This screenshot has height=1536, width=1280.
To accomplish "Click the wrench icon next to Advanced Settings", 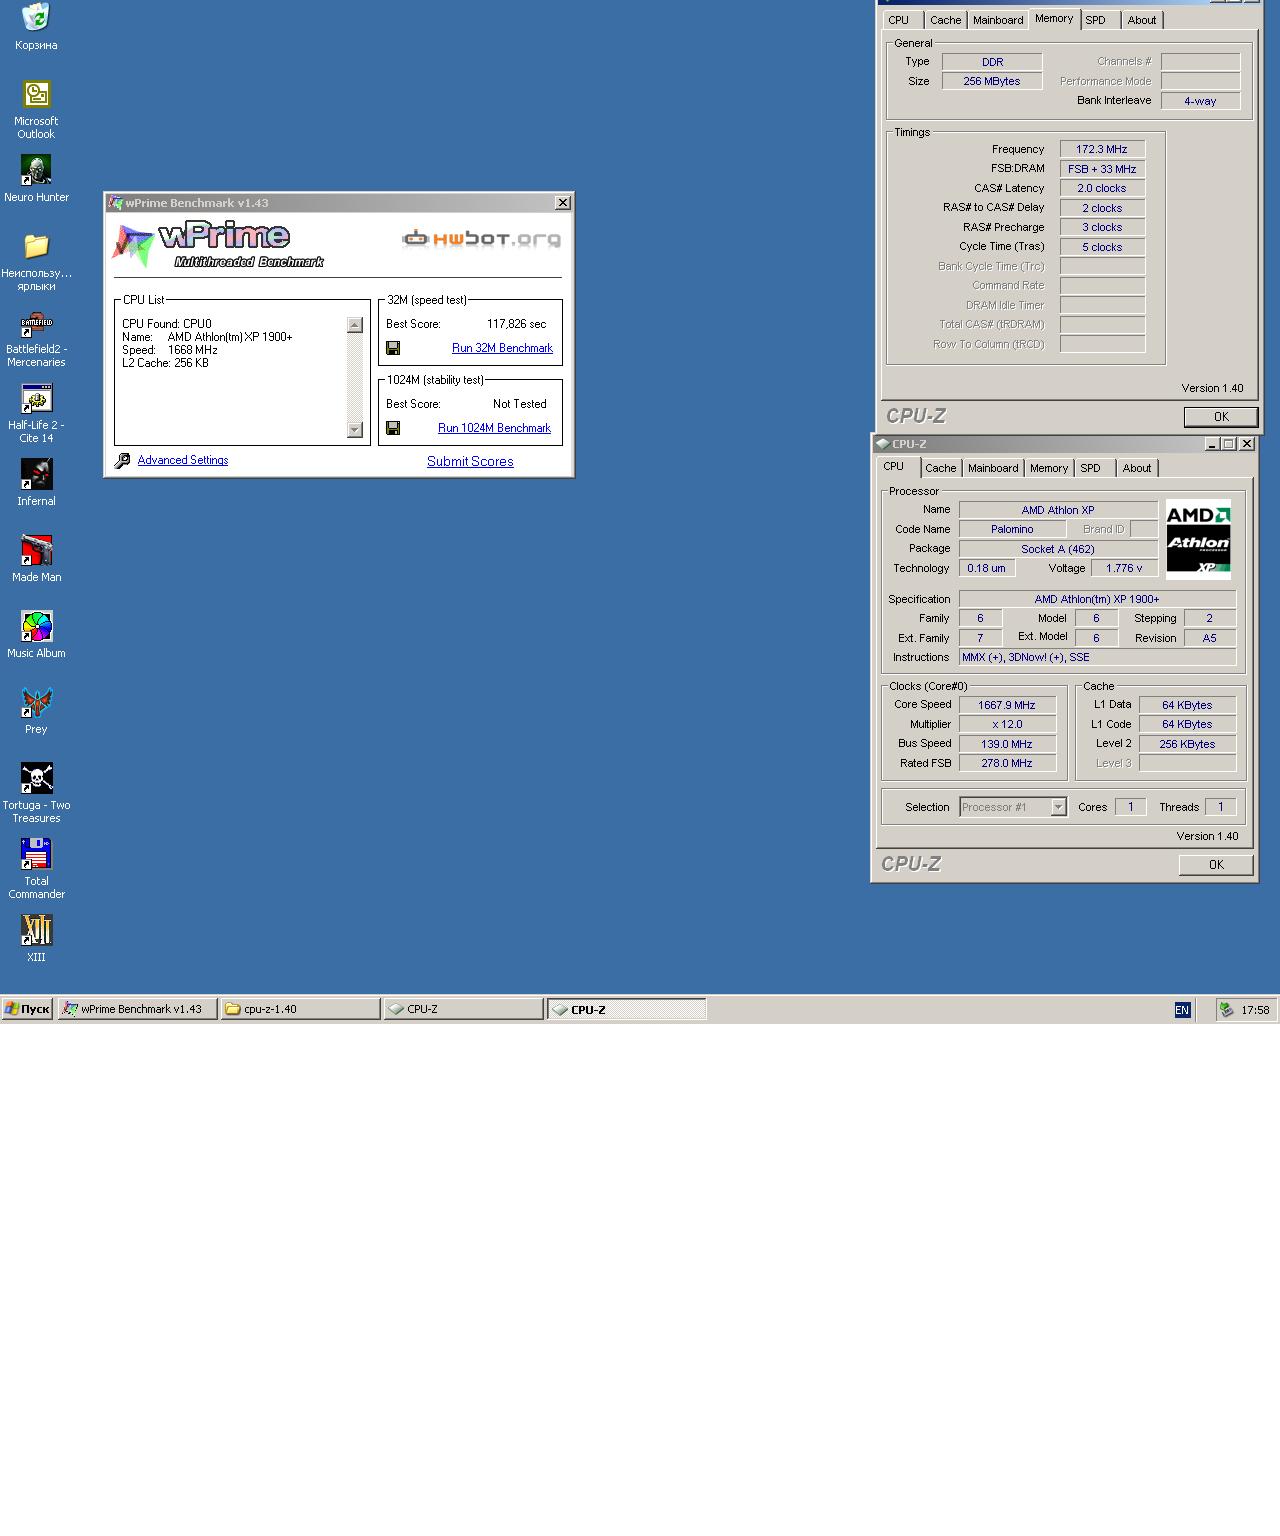I will [x=122, y=460].
